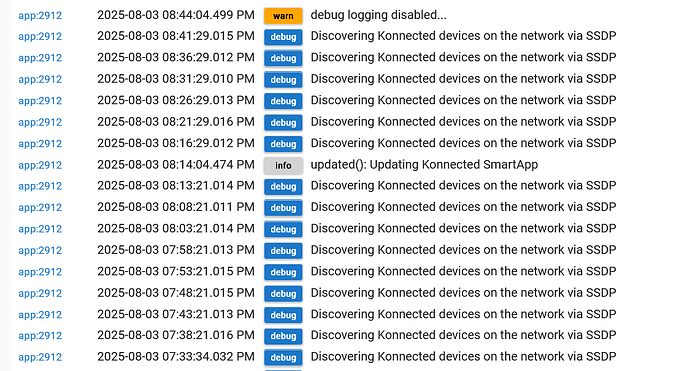Open app:2912 link at 08:41:29.015 PM
The height and width of the screenshot is (371, 690).
[x=40, y=37]
